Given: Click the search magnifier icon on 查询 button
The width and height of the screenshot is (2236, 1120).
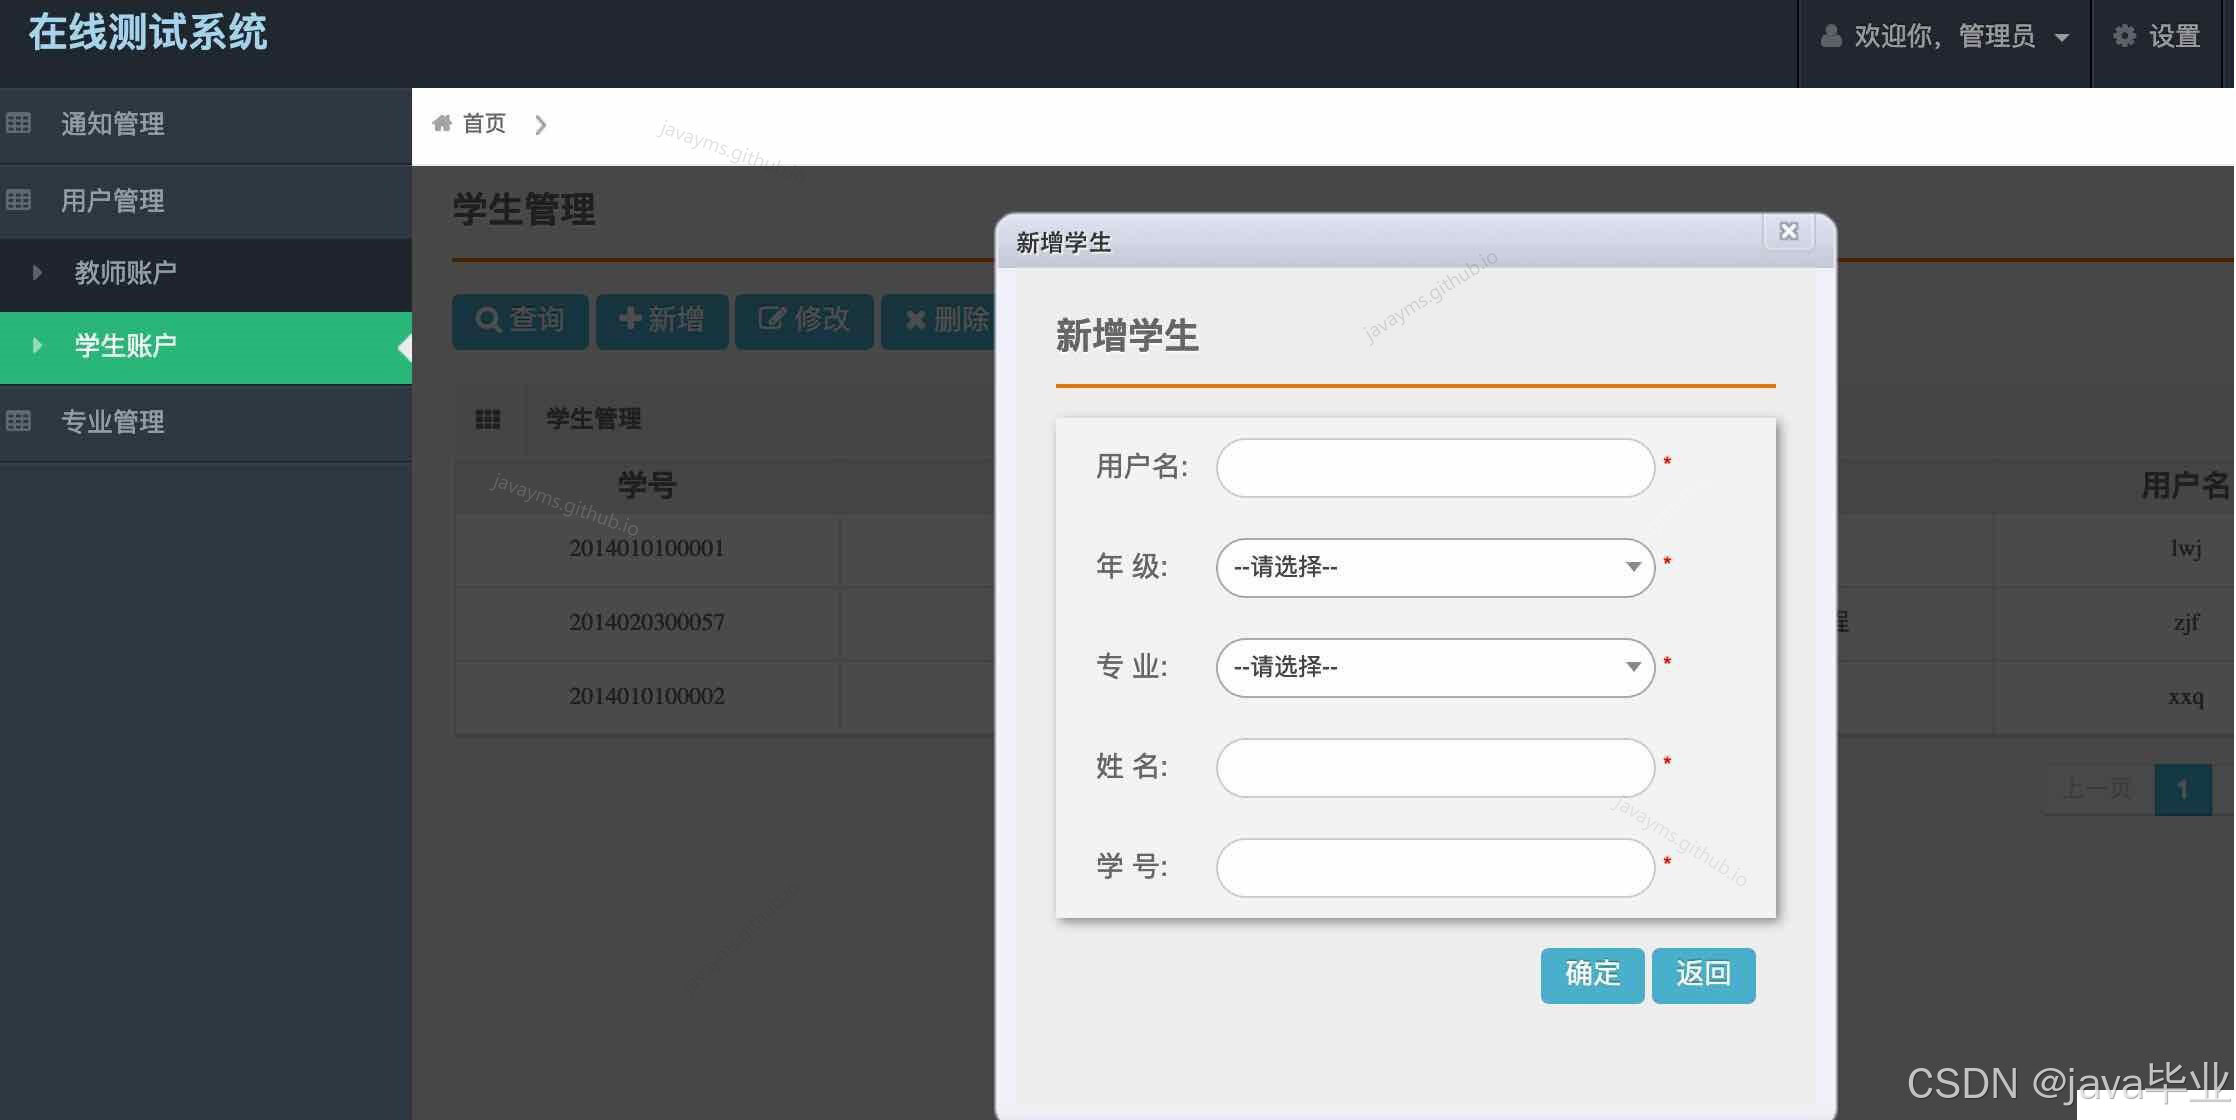Looking at the screenshot, I should coord(489,321).
